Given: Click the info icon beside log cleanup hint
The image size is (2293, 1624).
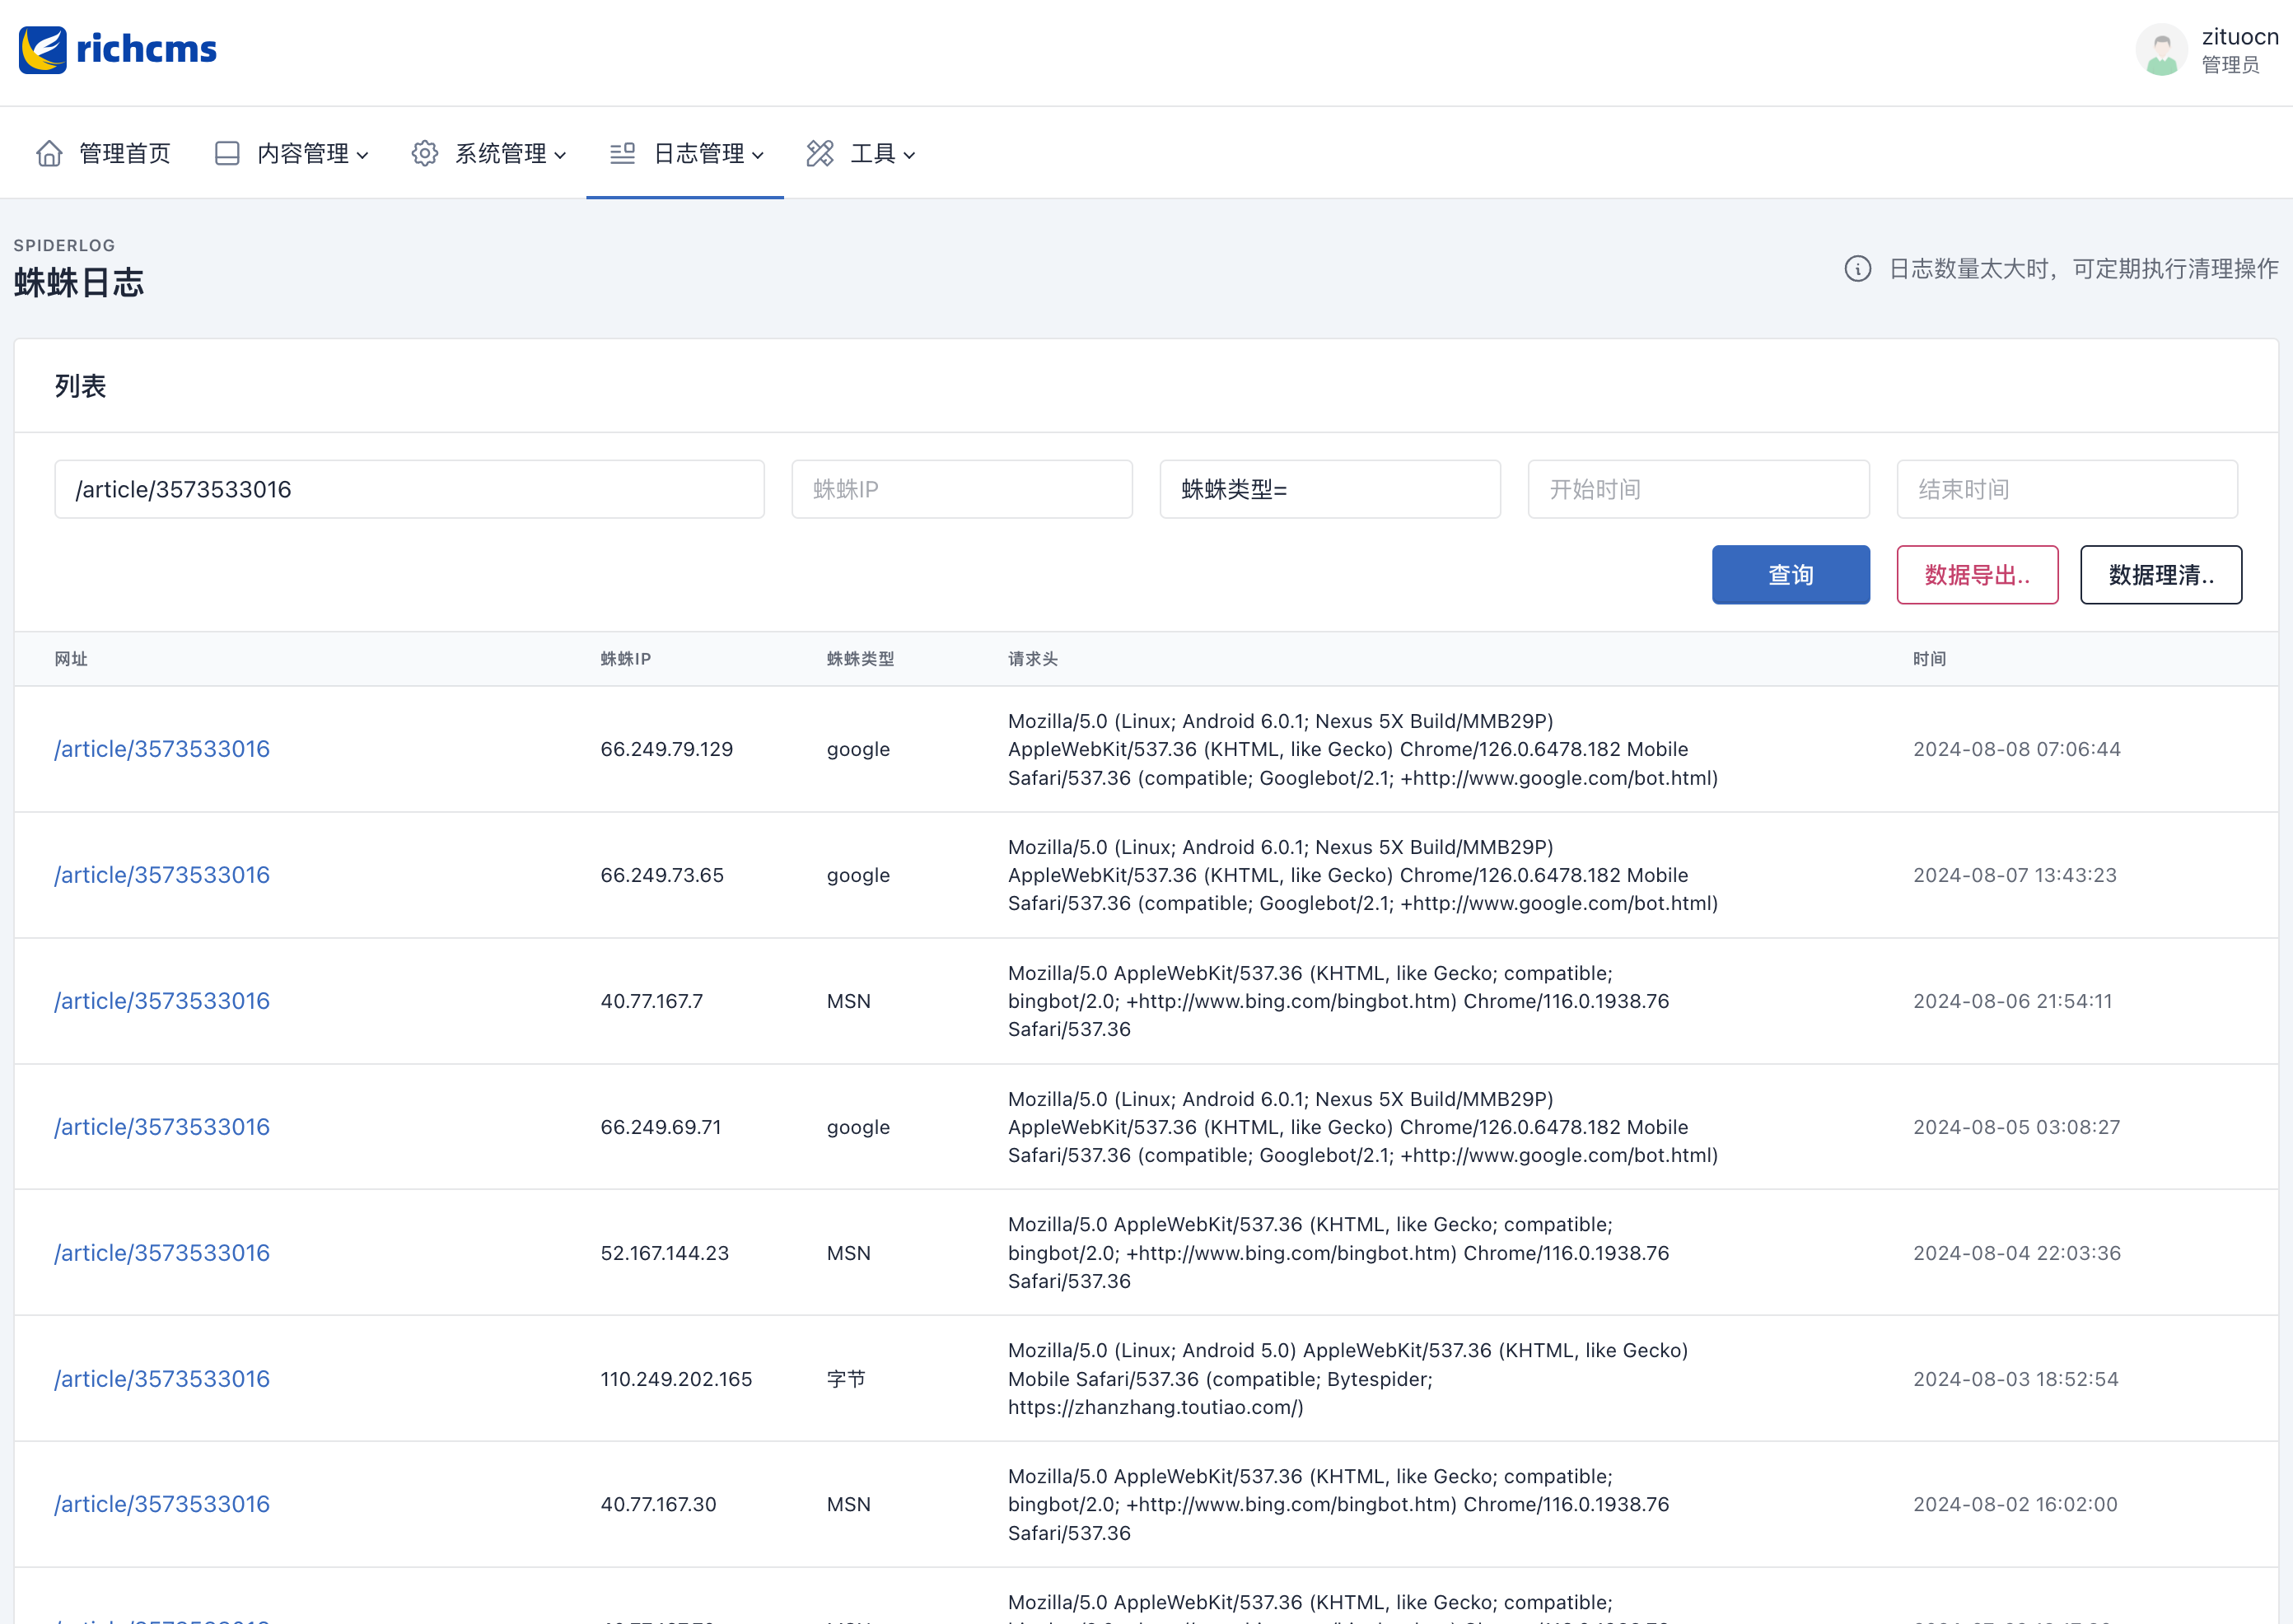Looking at the screenshot, I should pyautogui.click(x=1857, y=269).
